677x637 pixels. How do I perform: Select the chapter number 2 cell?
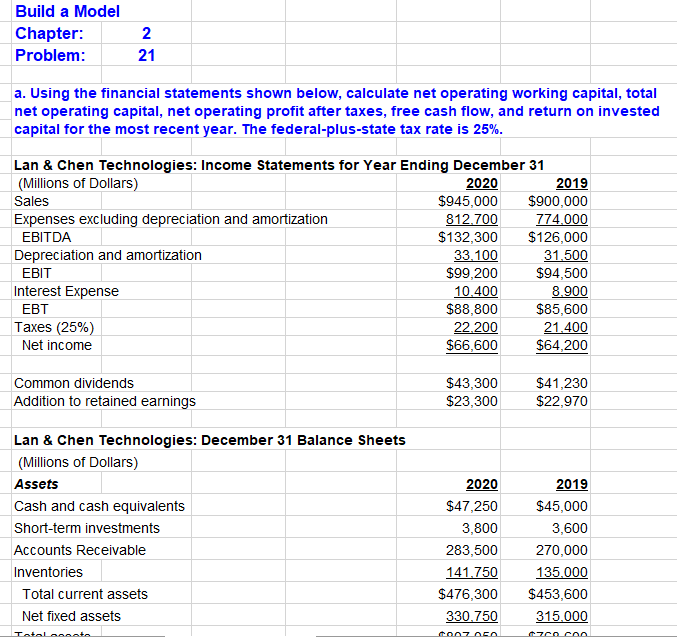[146, 33]
